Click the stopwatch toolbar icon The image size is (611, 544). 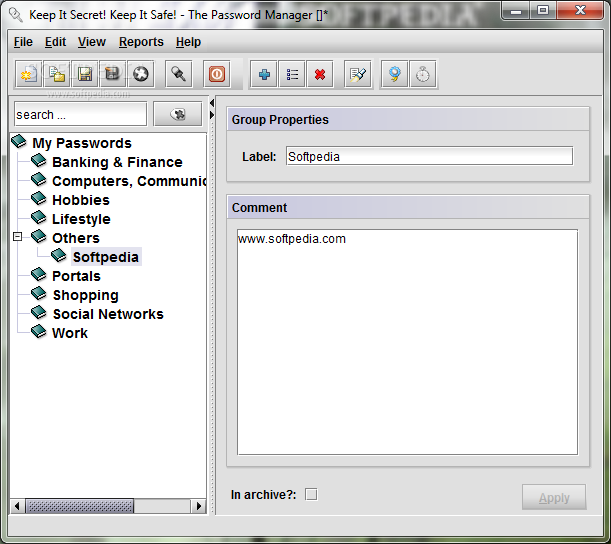(423, 74)
